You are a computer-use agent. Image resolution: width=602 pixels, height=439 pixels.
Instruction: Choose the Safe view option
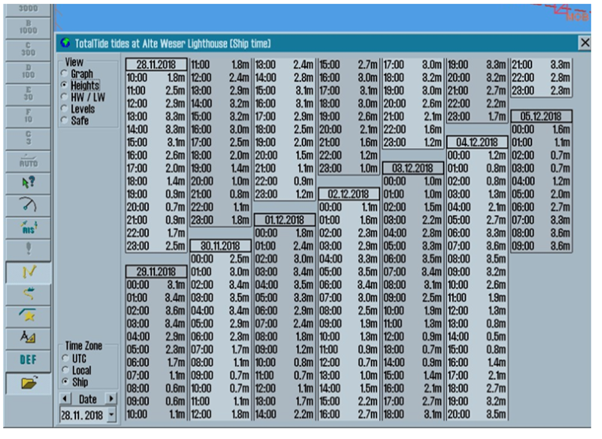pyautogui.click(x=65, y=121)
